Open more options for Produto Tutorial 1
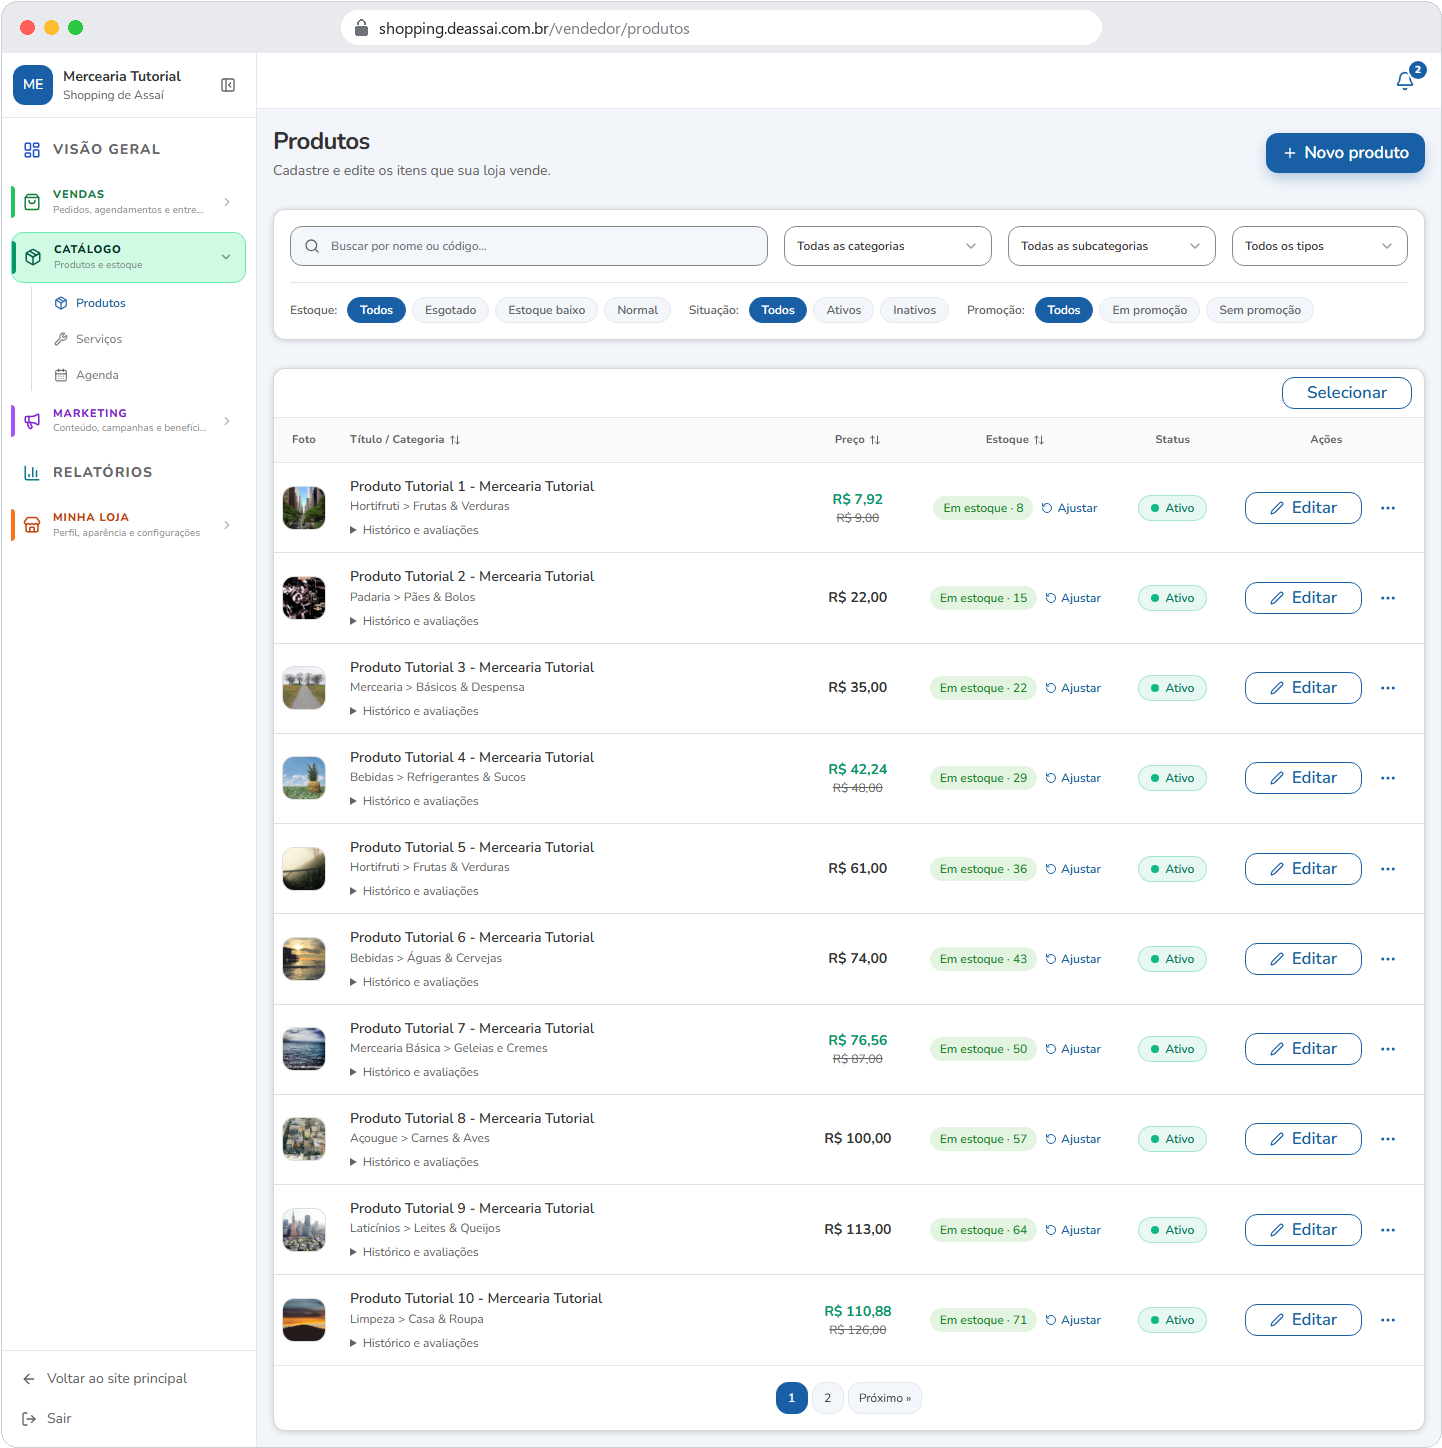The image size is (1442, 1448). (x=1388, y=508)
